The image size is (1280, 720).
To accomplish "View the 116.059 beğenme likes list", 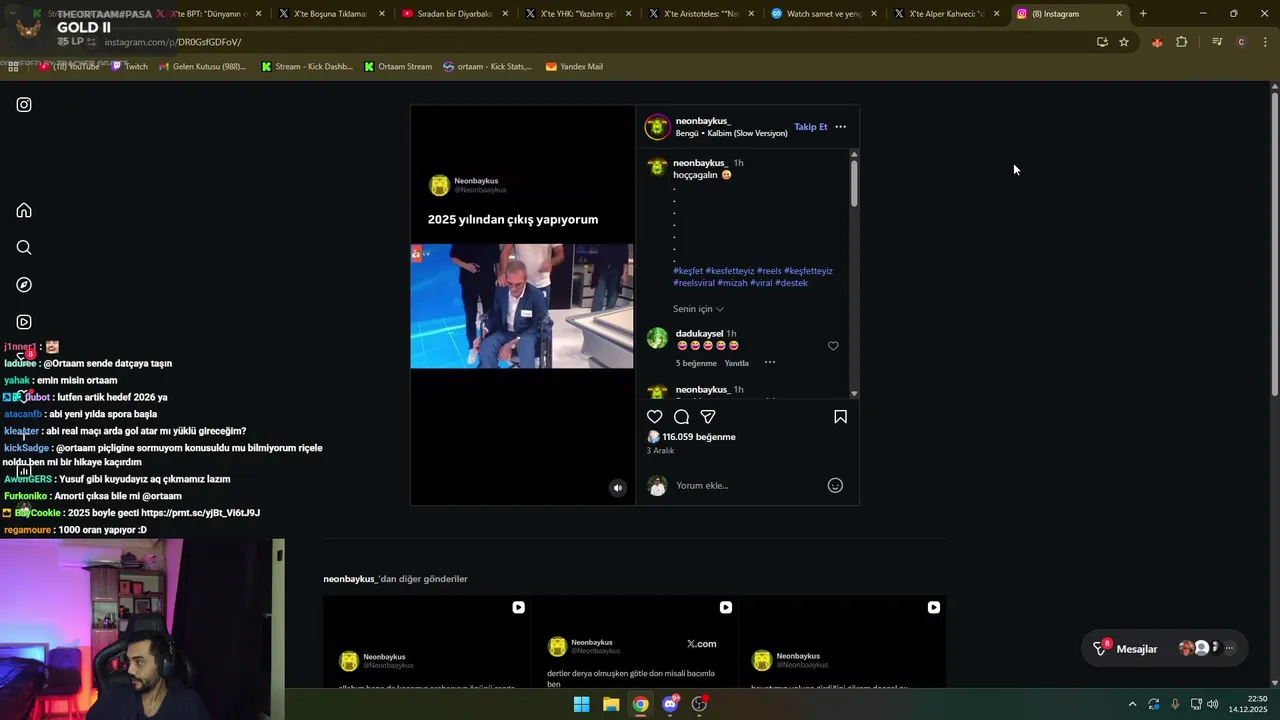I will (698, 437).
